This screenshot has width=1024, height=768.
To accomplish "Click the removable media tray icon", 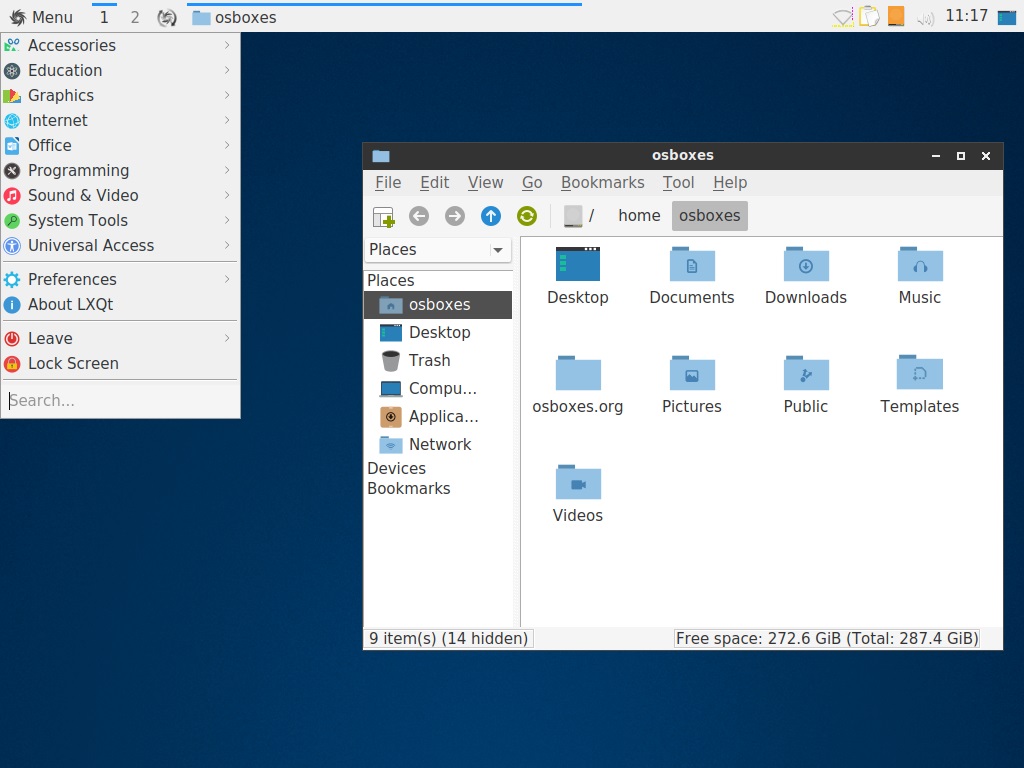I will point(896,16).
